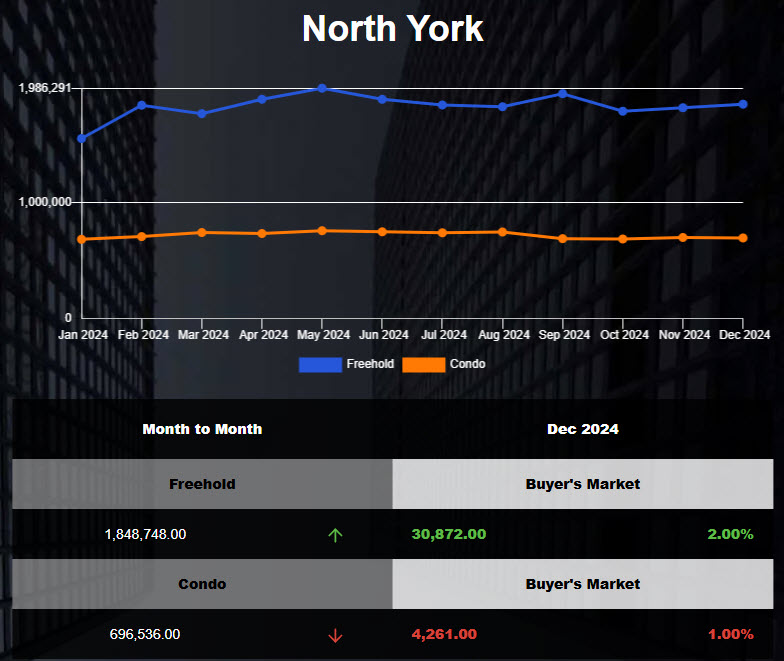784x661 pixels.
Task: Select the Mar 2024 Condo data point
Action: [x=202, y=232]
